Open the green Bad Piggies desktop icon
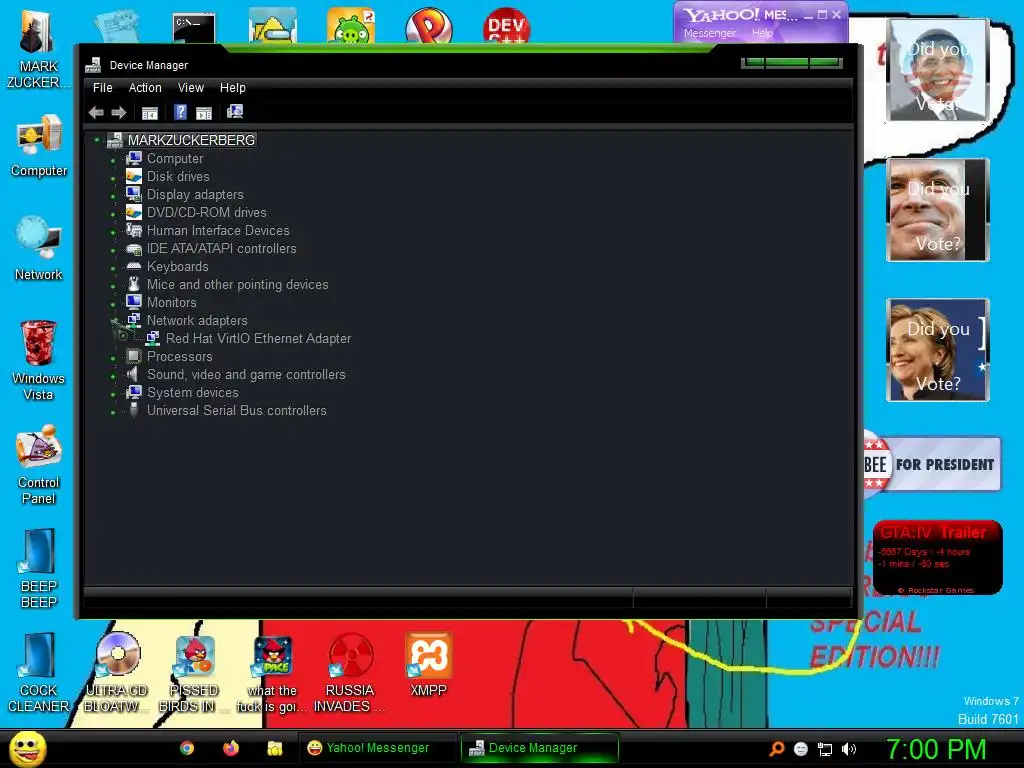 tap(351, 26)
